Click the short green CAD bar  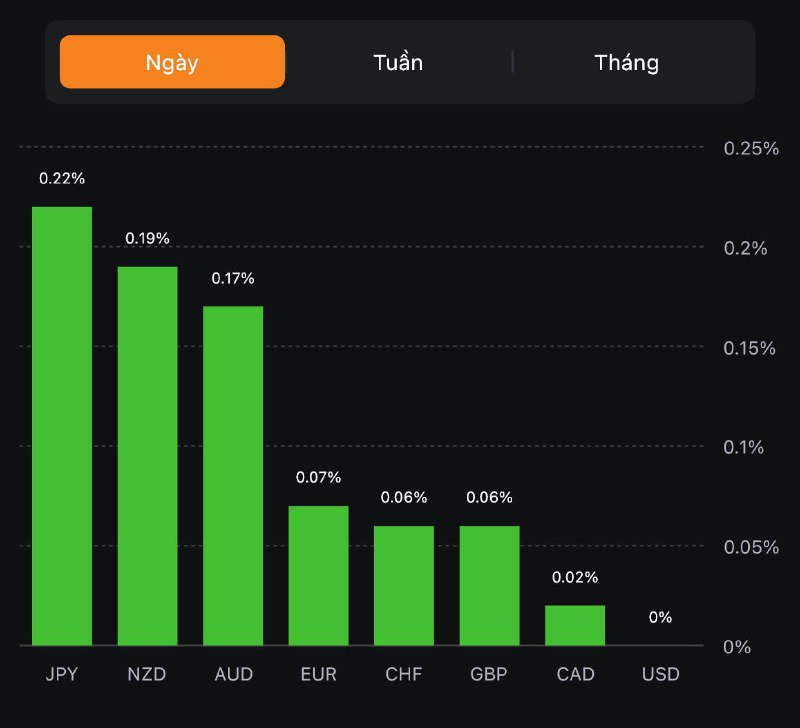[x=575, y=626]
